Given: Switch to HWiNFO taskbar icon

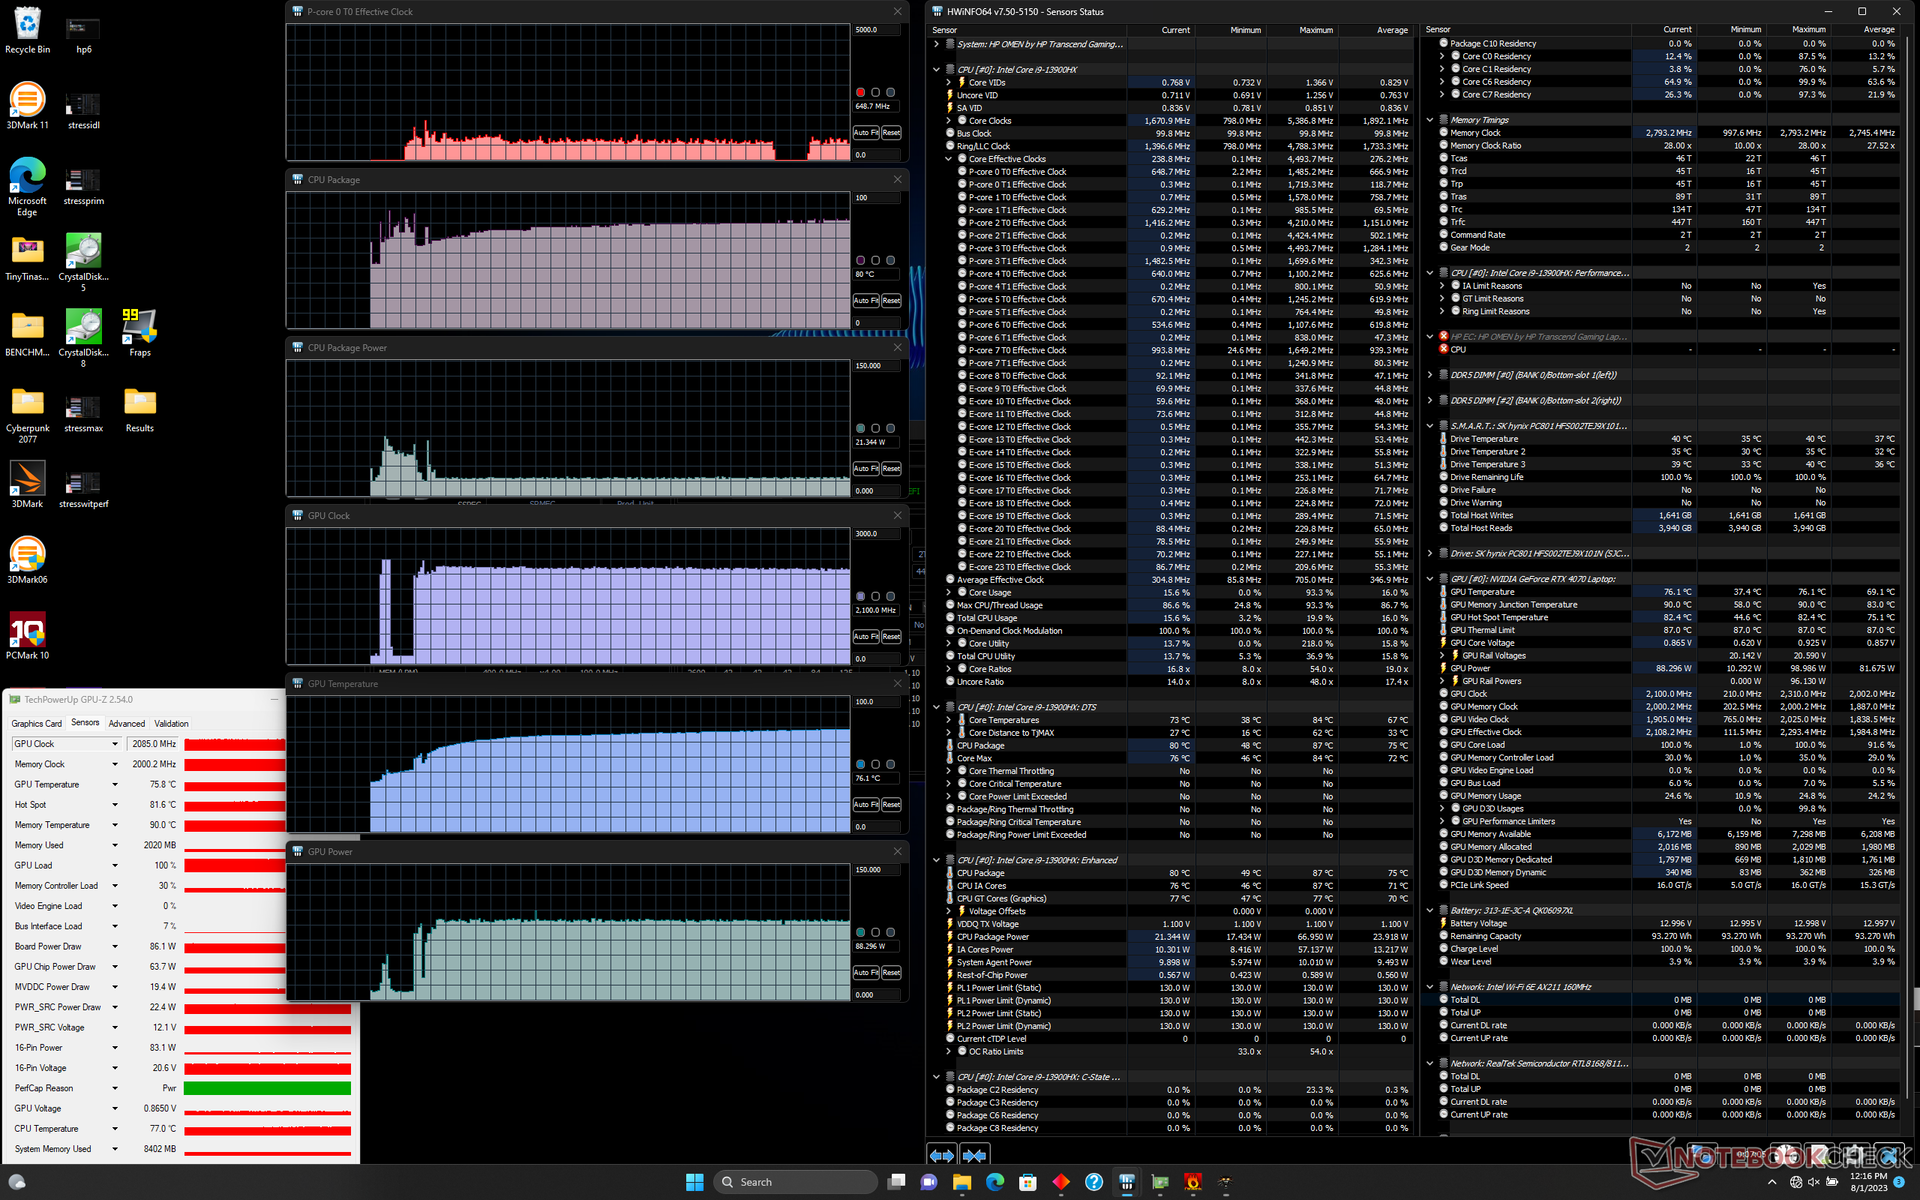Looking at the screenshot, I should click(x=1127, y=1182).
